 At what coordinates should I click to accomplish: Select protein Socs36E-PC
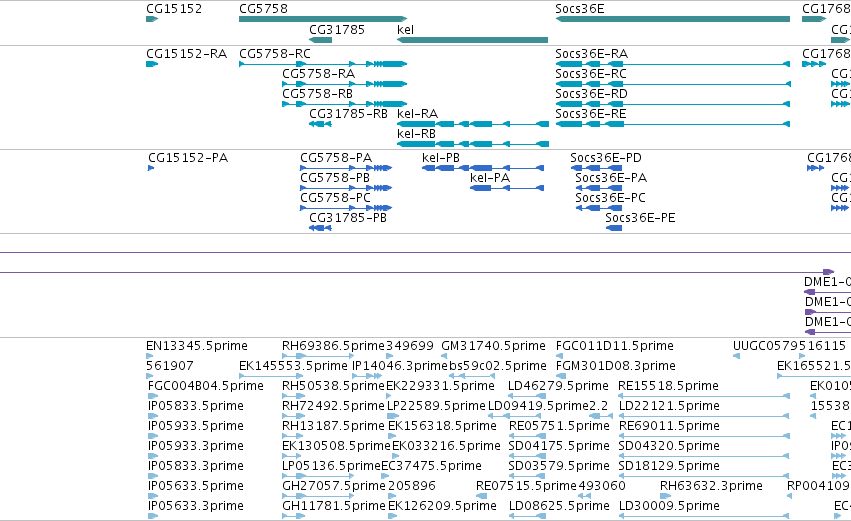(611, 198)
